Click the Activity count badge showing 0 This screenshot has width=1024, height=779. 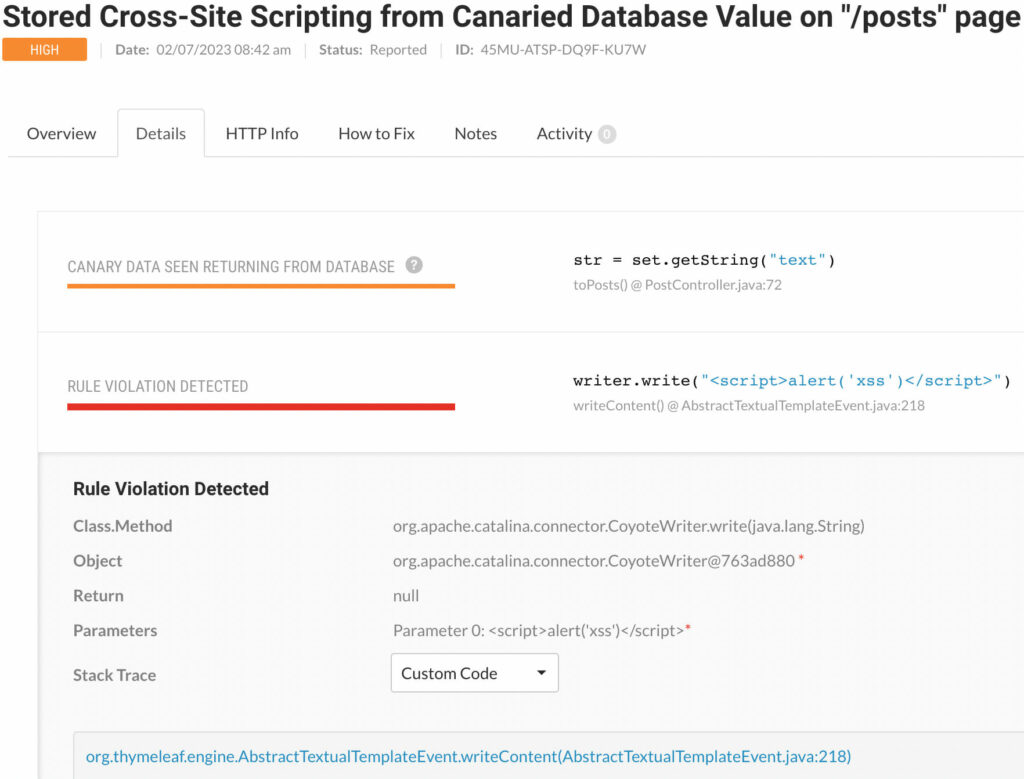pos(607,134)
